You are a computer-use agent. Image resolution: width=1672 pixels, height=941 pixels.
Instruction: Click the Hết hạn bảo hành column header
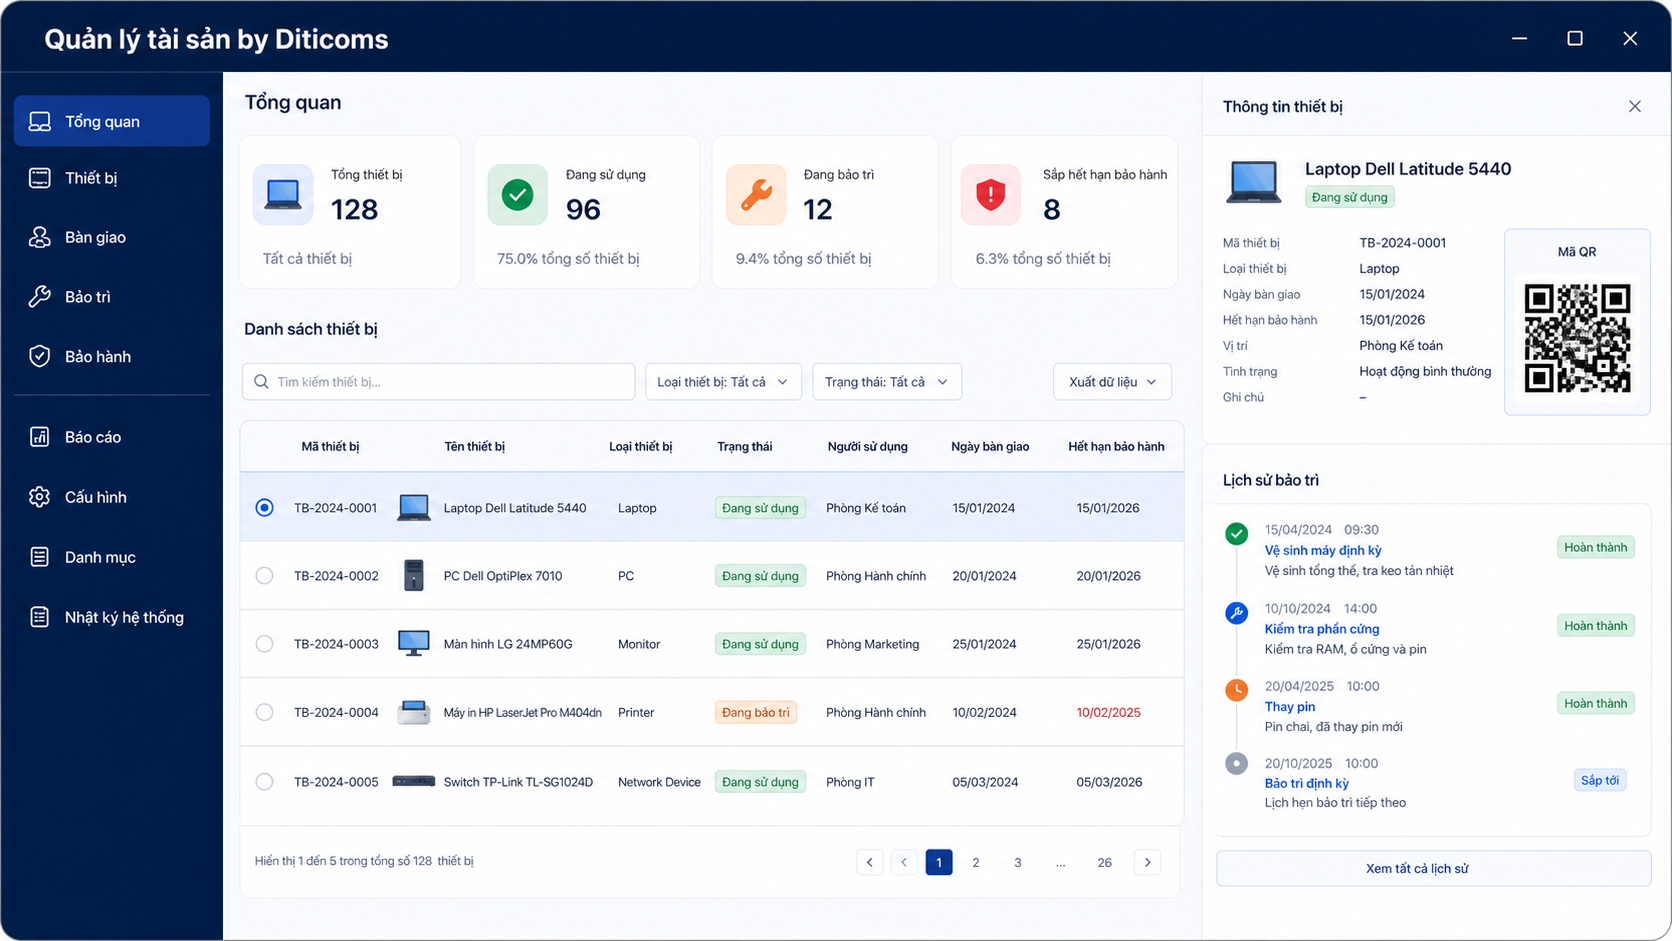tap(1116, 447)
